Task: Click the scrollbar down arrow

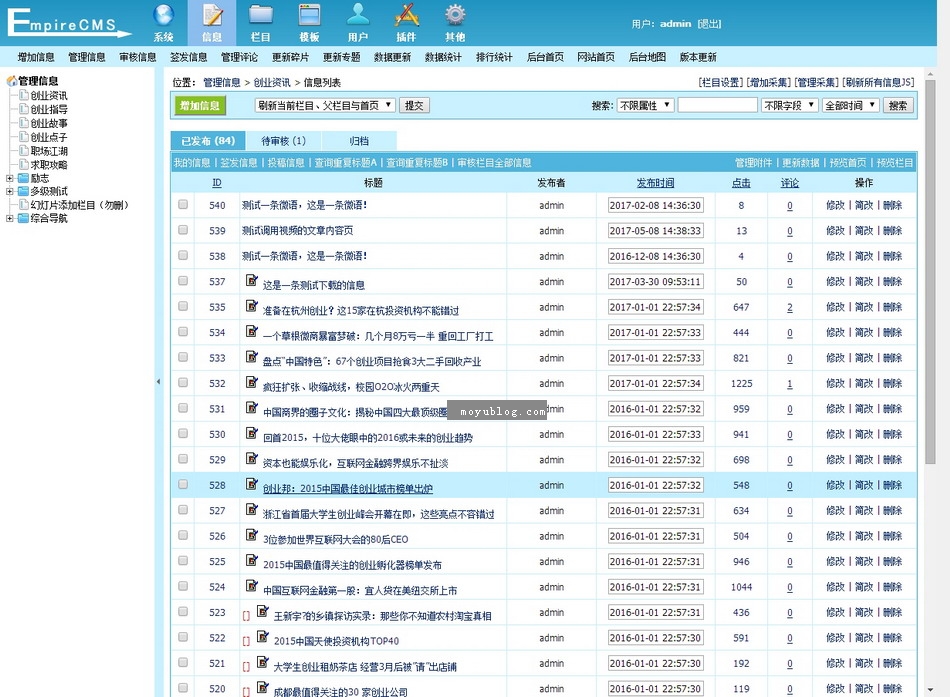Action: point(931,690)
